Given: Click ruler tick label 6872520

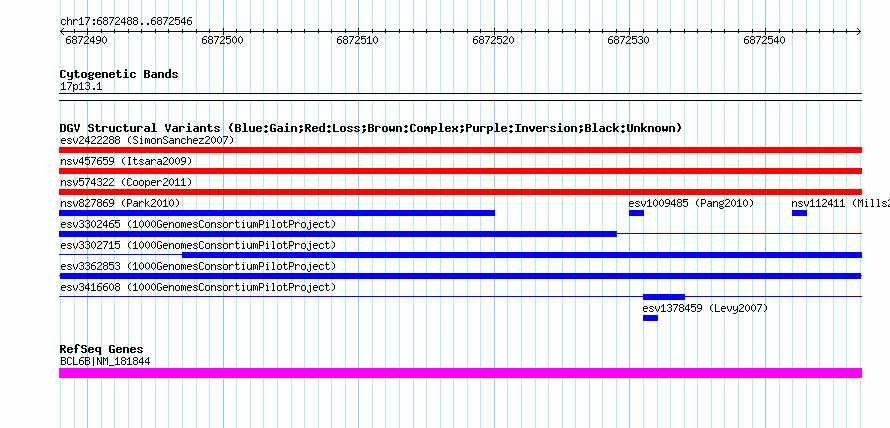Looking at the screenshot, I should pyautogui.click(x=493, y=40).
